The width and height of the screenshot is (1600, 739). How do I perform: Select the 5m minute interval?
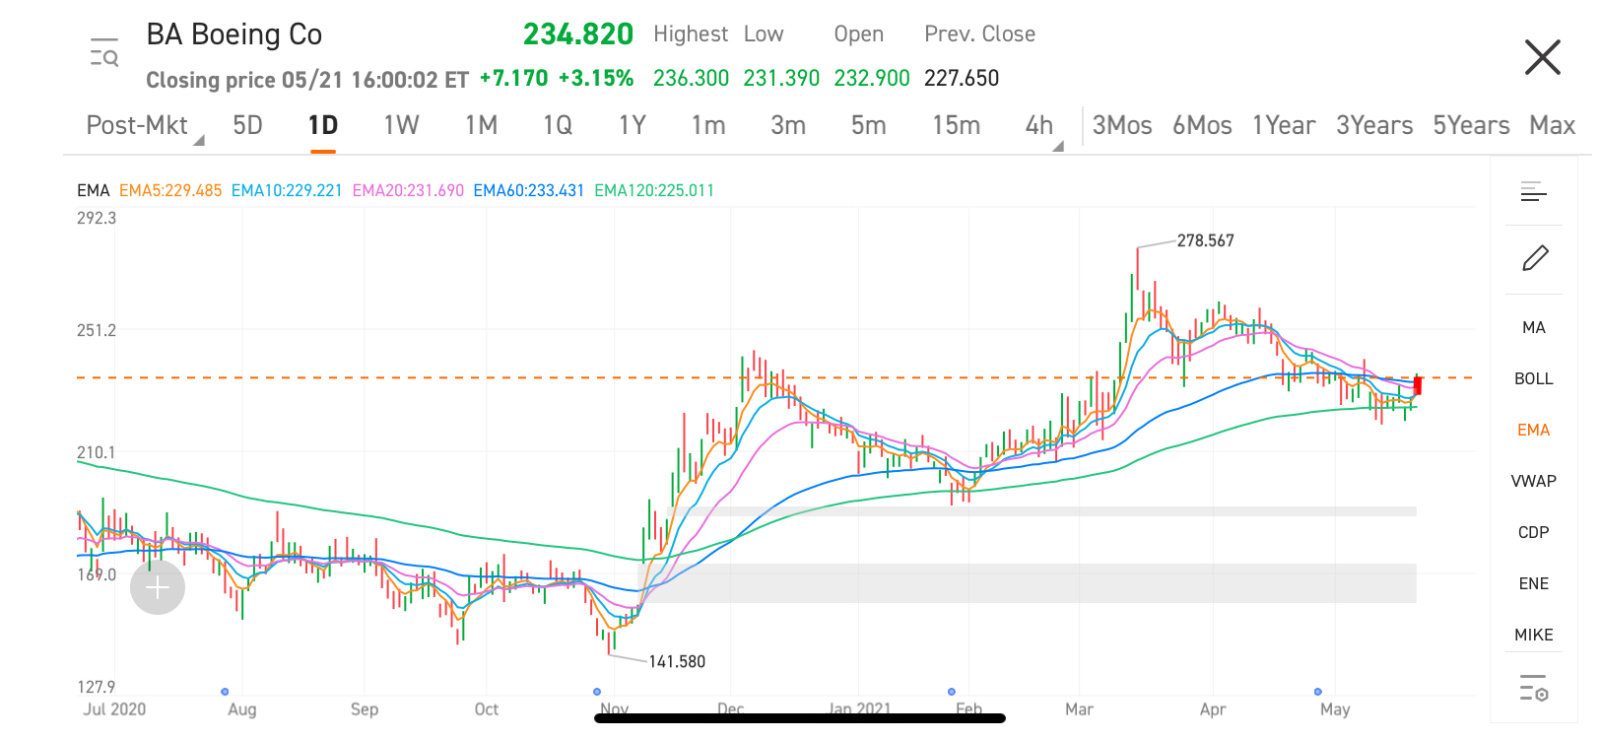(868, 125)
